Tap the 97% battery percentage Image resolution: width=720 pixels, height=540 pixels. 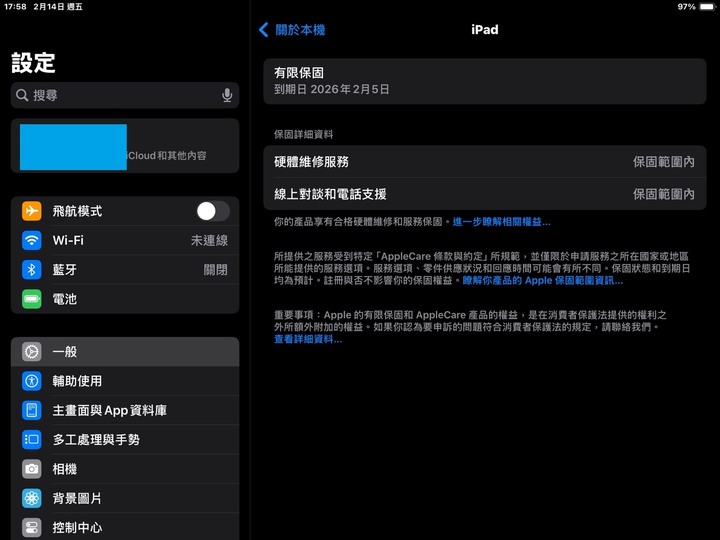(x=686, y=6)
